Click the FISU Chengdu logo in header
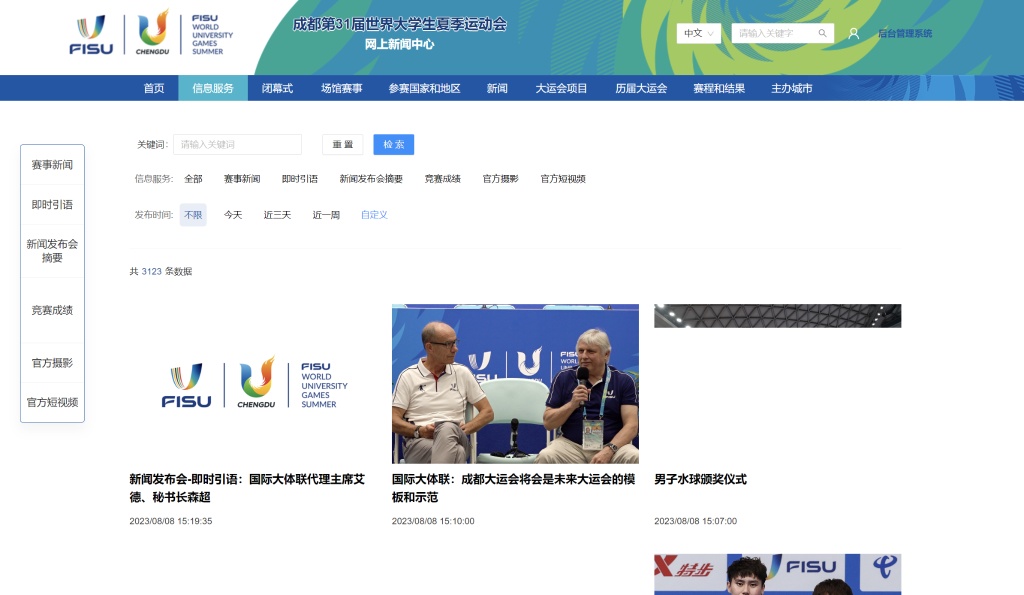1024x595 pixels. (152, 33)
